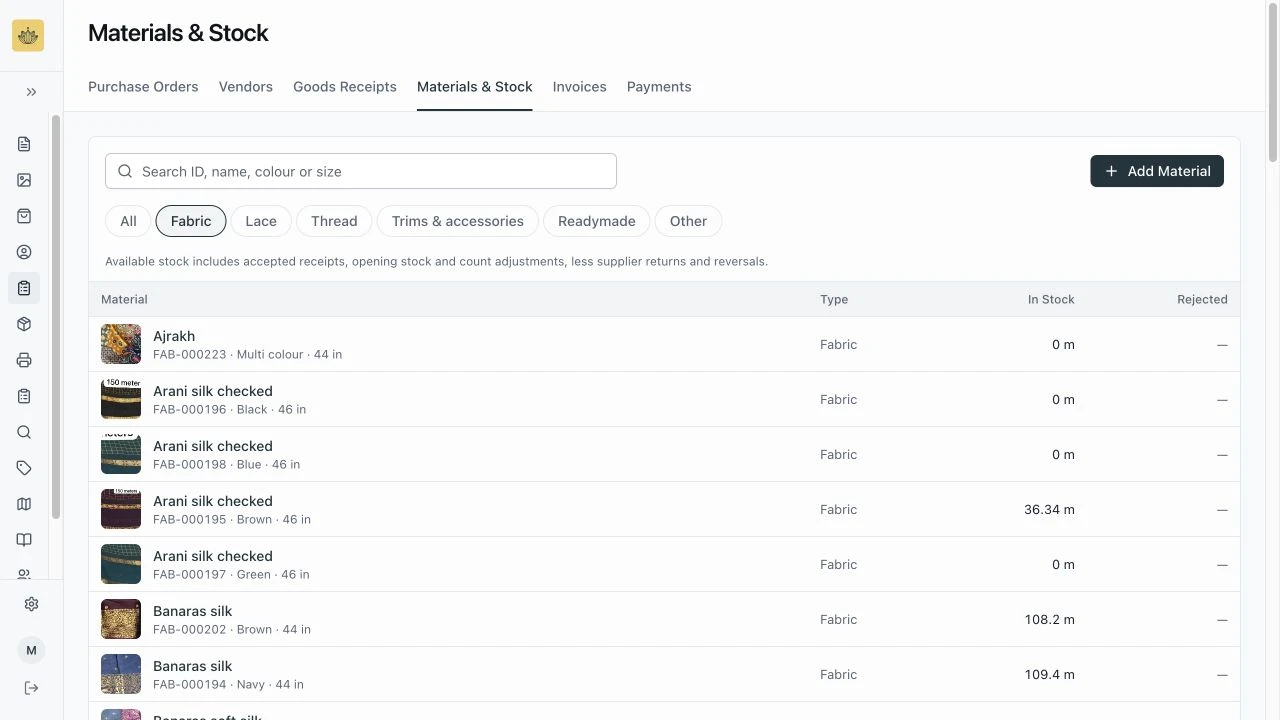Filter materials by Readymade
This screenshot has height=720, width=1280.
tap(597, 221)
